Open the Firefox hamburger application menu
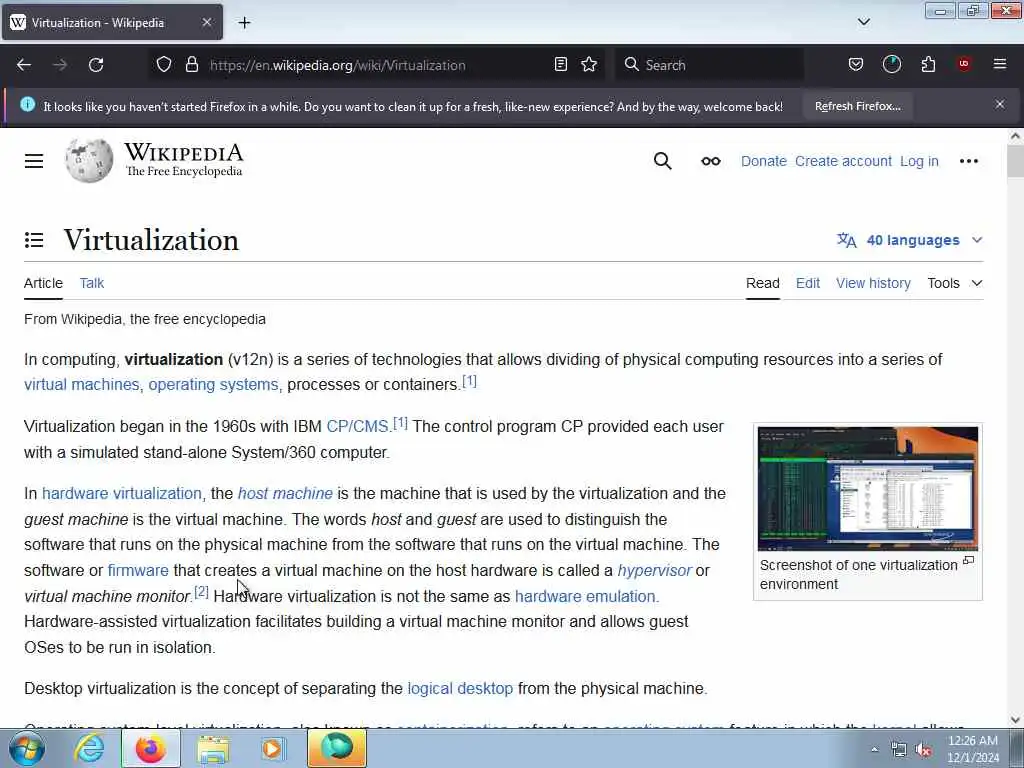The height and width of the screenshot is (768, 1024). point(1000,64)
